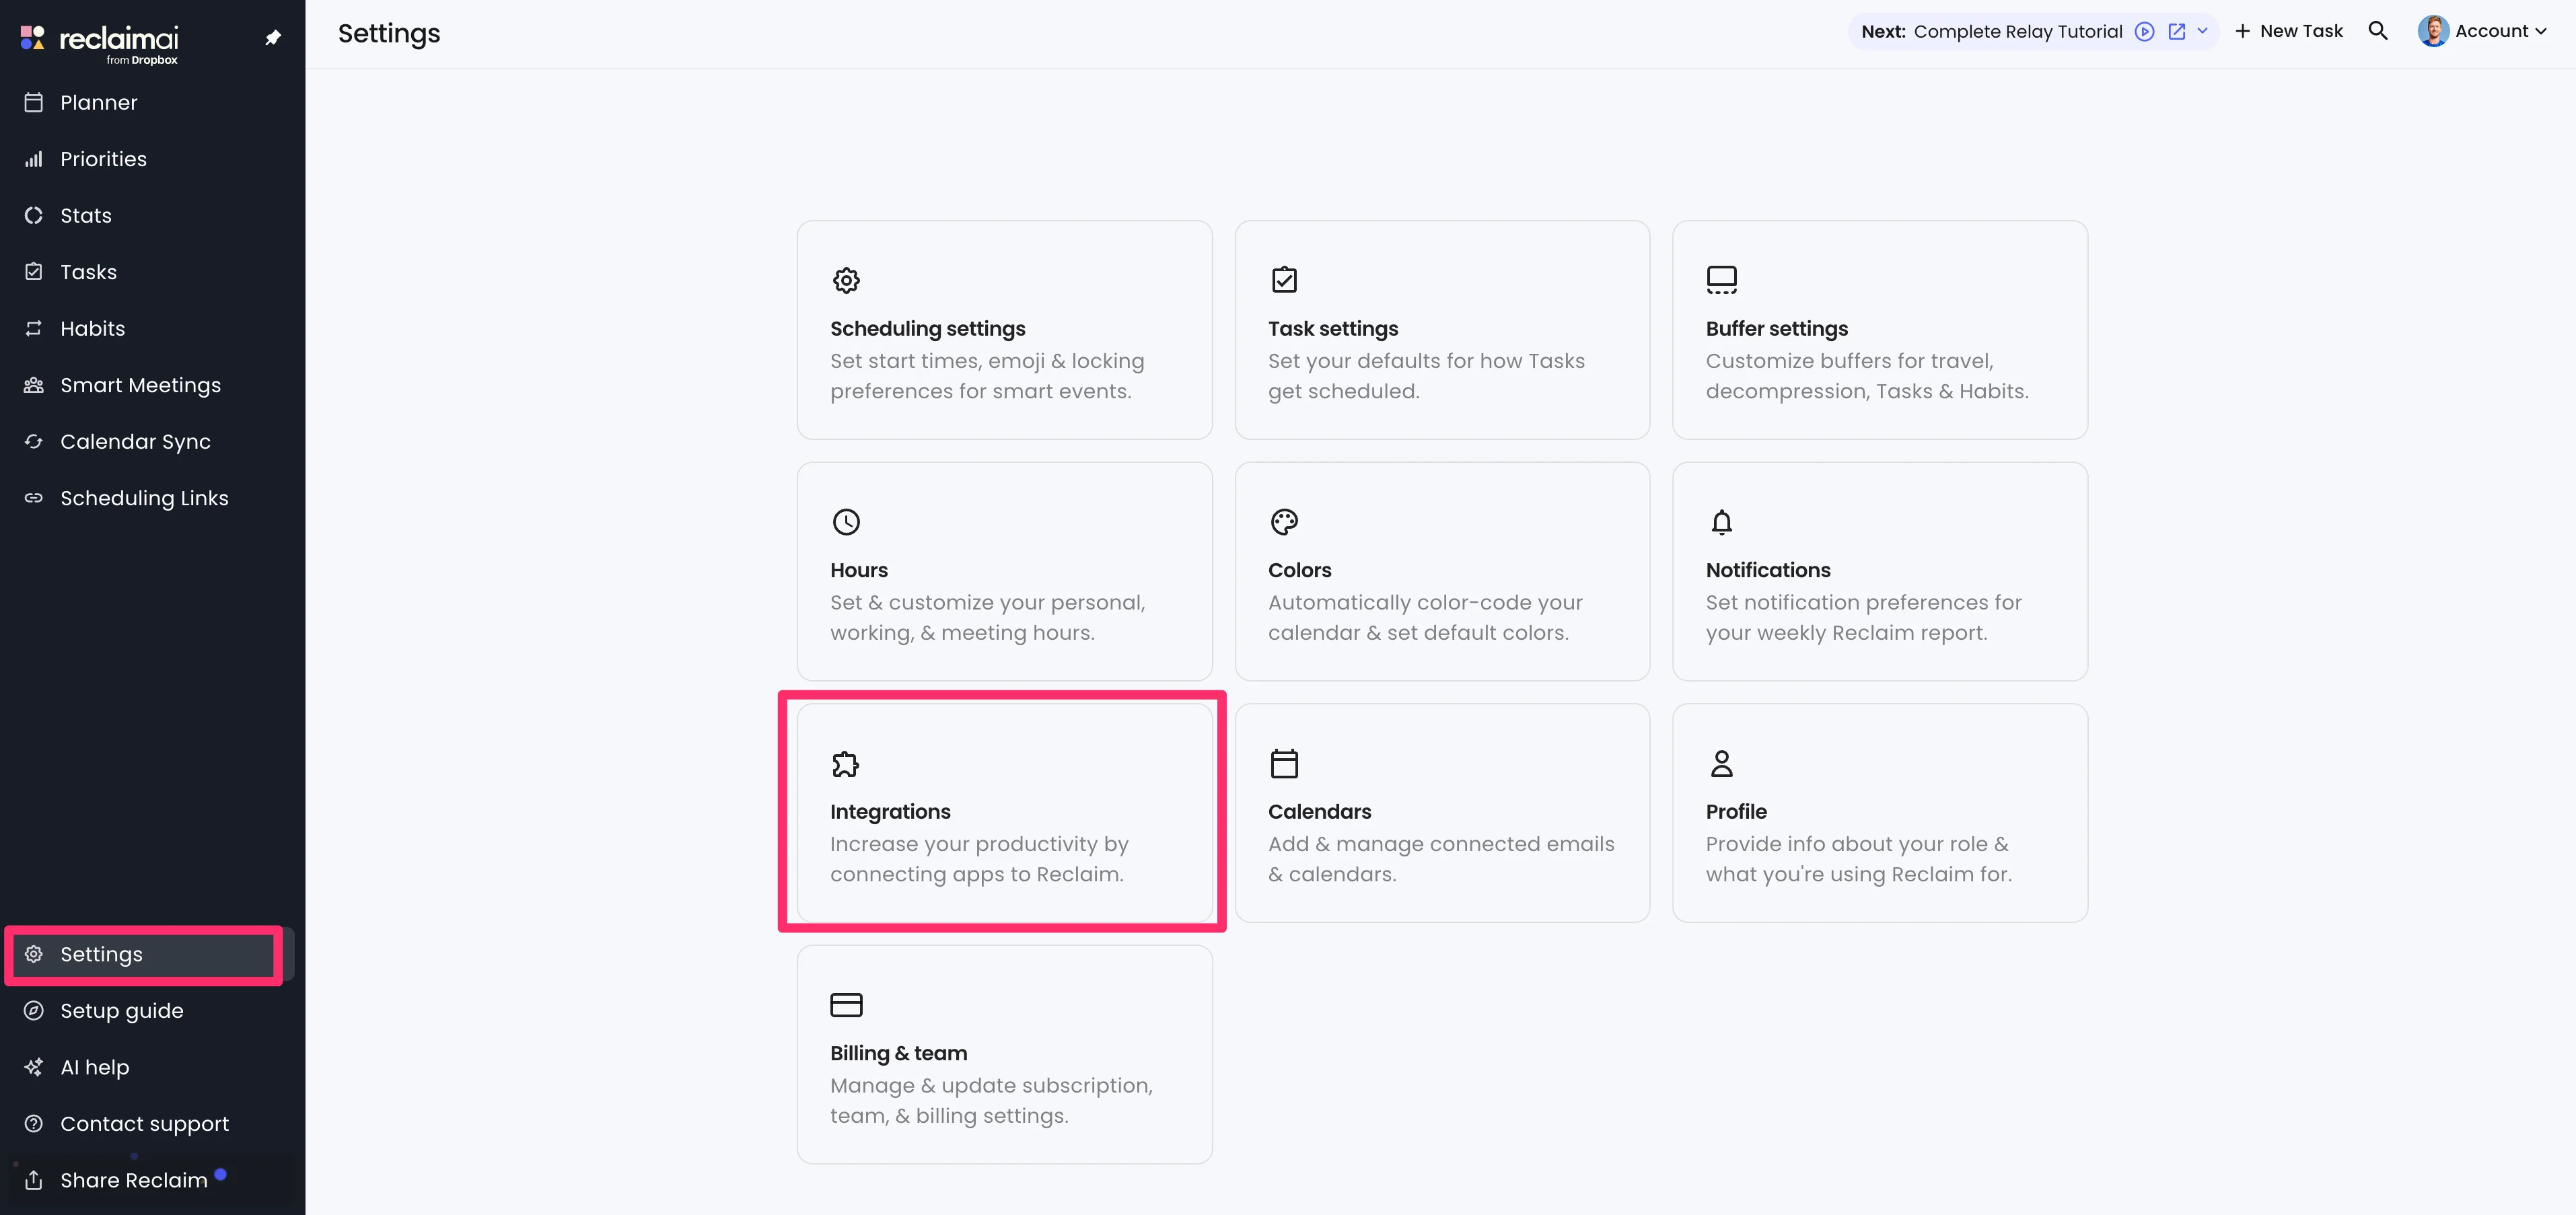Image resolution: width=2576 pixels, height=1215 pixels.
Task: Open Calendar Sync page
Action: point(135,441)
